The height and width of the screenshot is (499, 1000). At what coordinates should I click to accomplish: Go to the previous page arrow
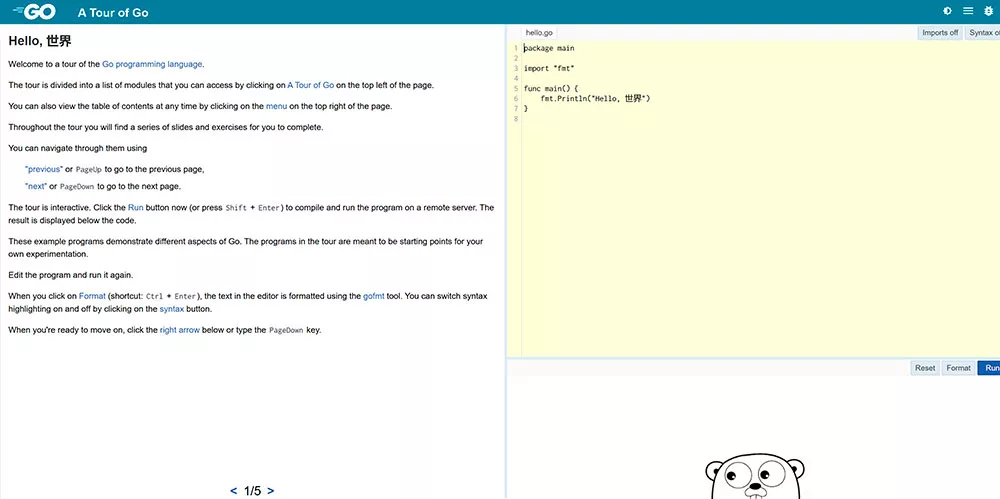click(233, 491)
